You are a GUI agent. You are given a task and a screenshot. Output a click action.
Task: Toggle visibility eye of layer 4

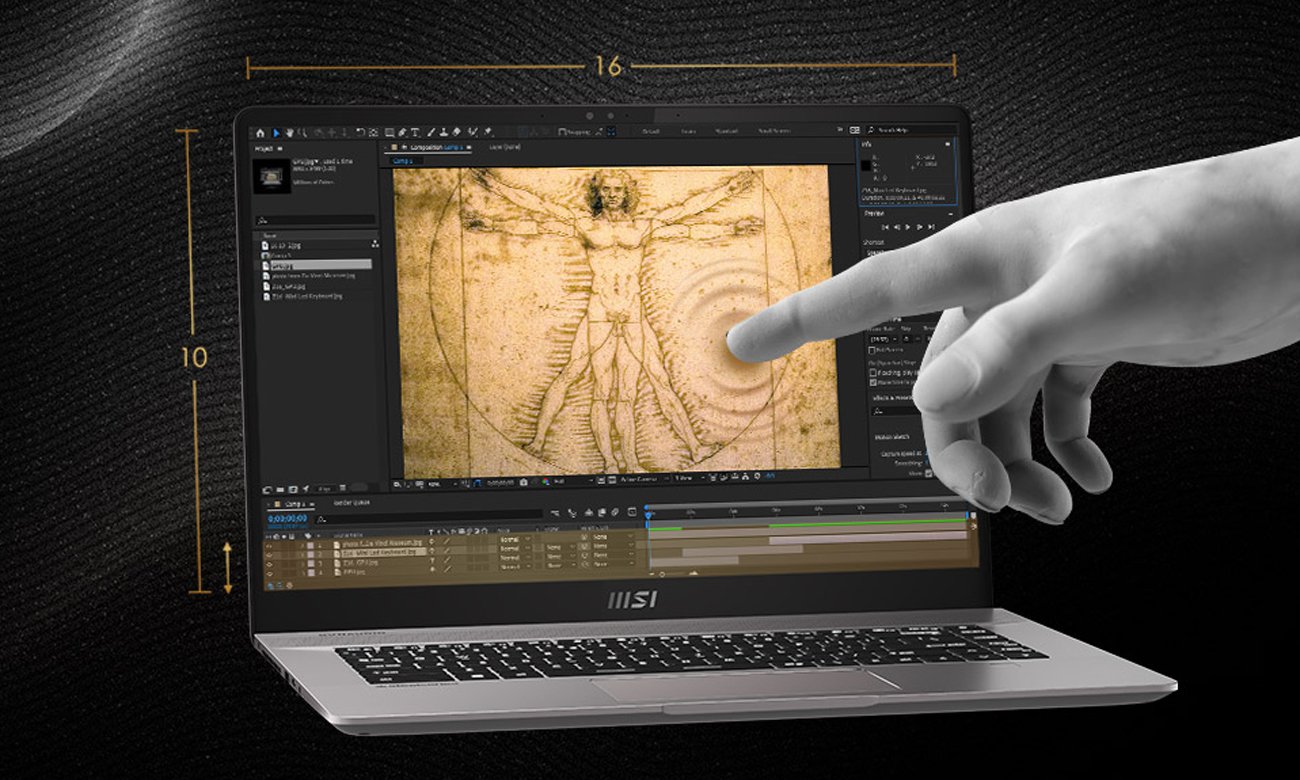tap(269, 573)
